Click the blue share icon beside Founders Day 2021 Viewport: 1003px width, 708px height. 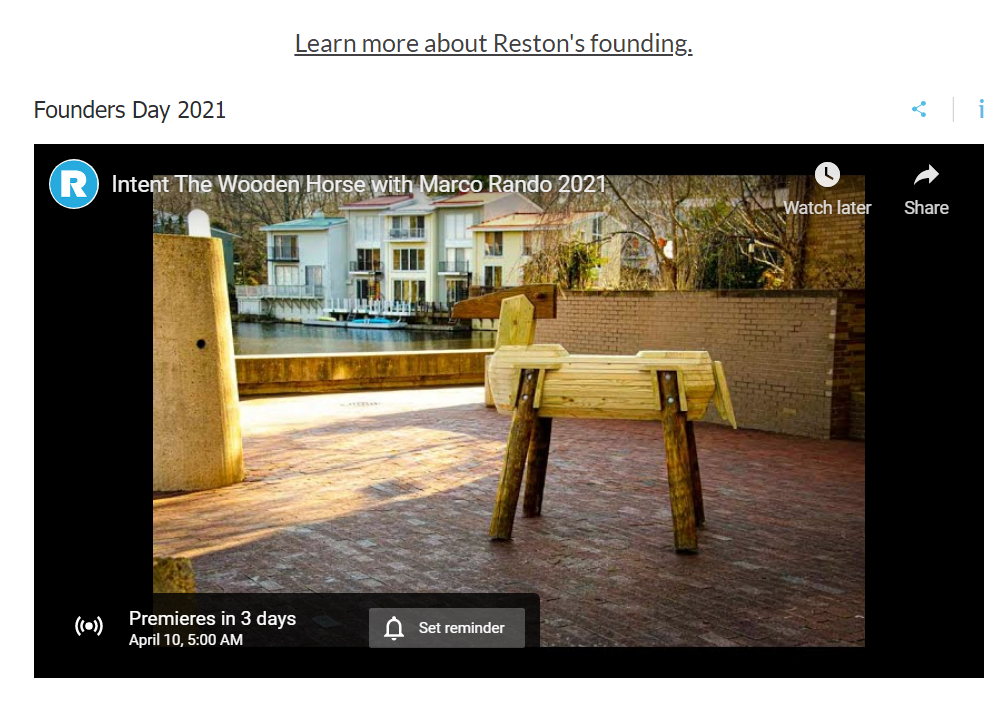pos(919,109)
